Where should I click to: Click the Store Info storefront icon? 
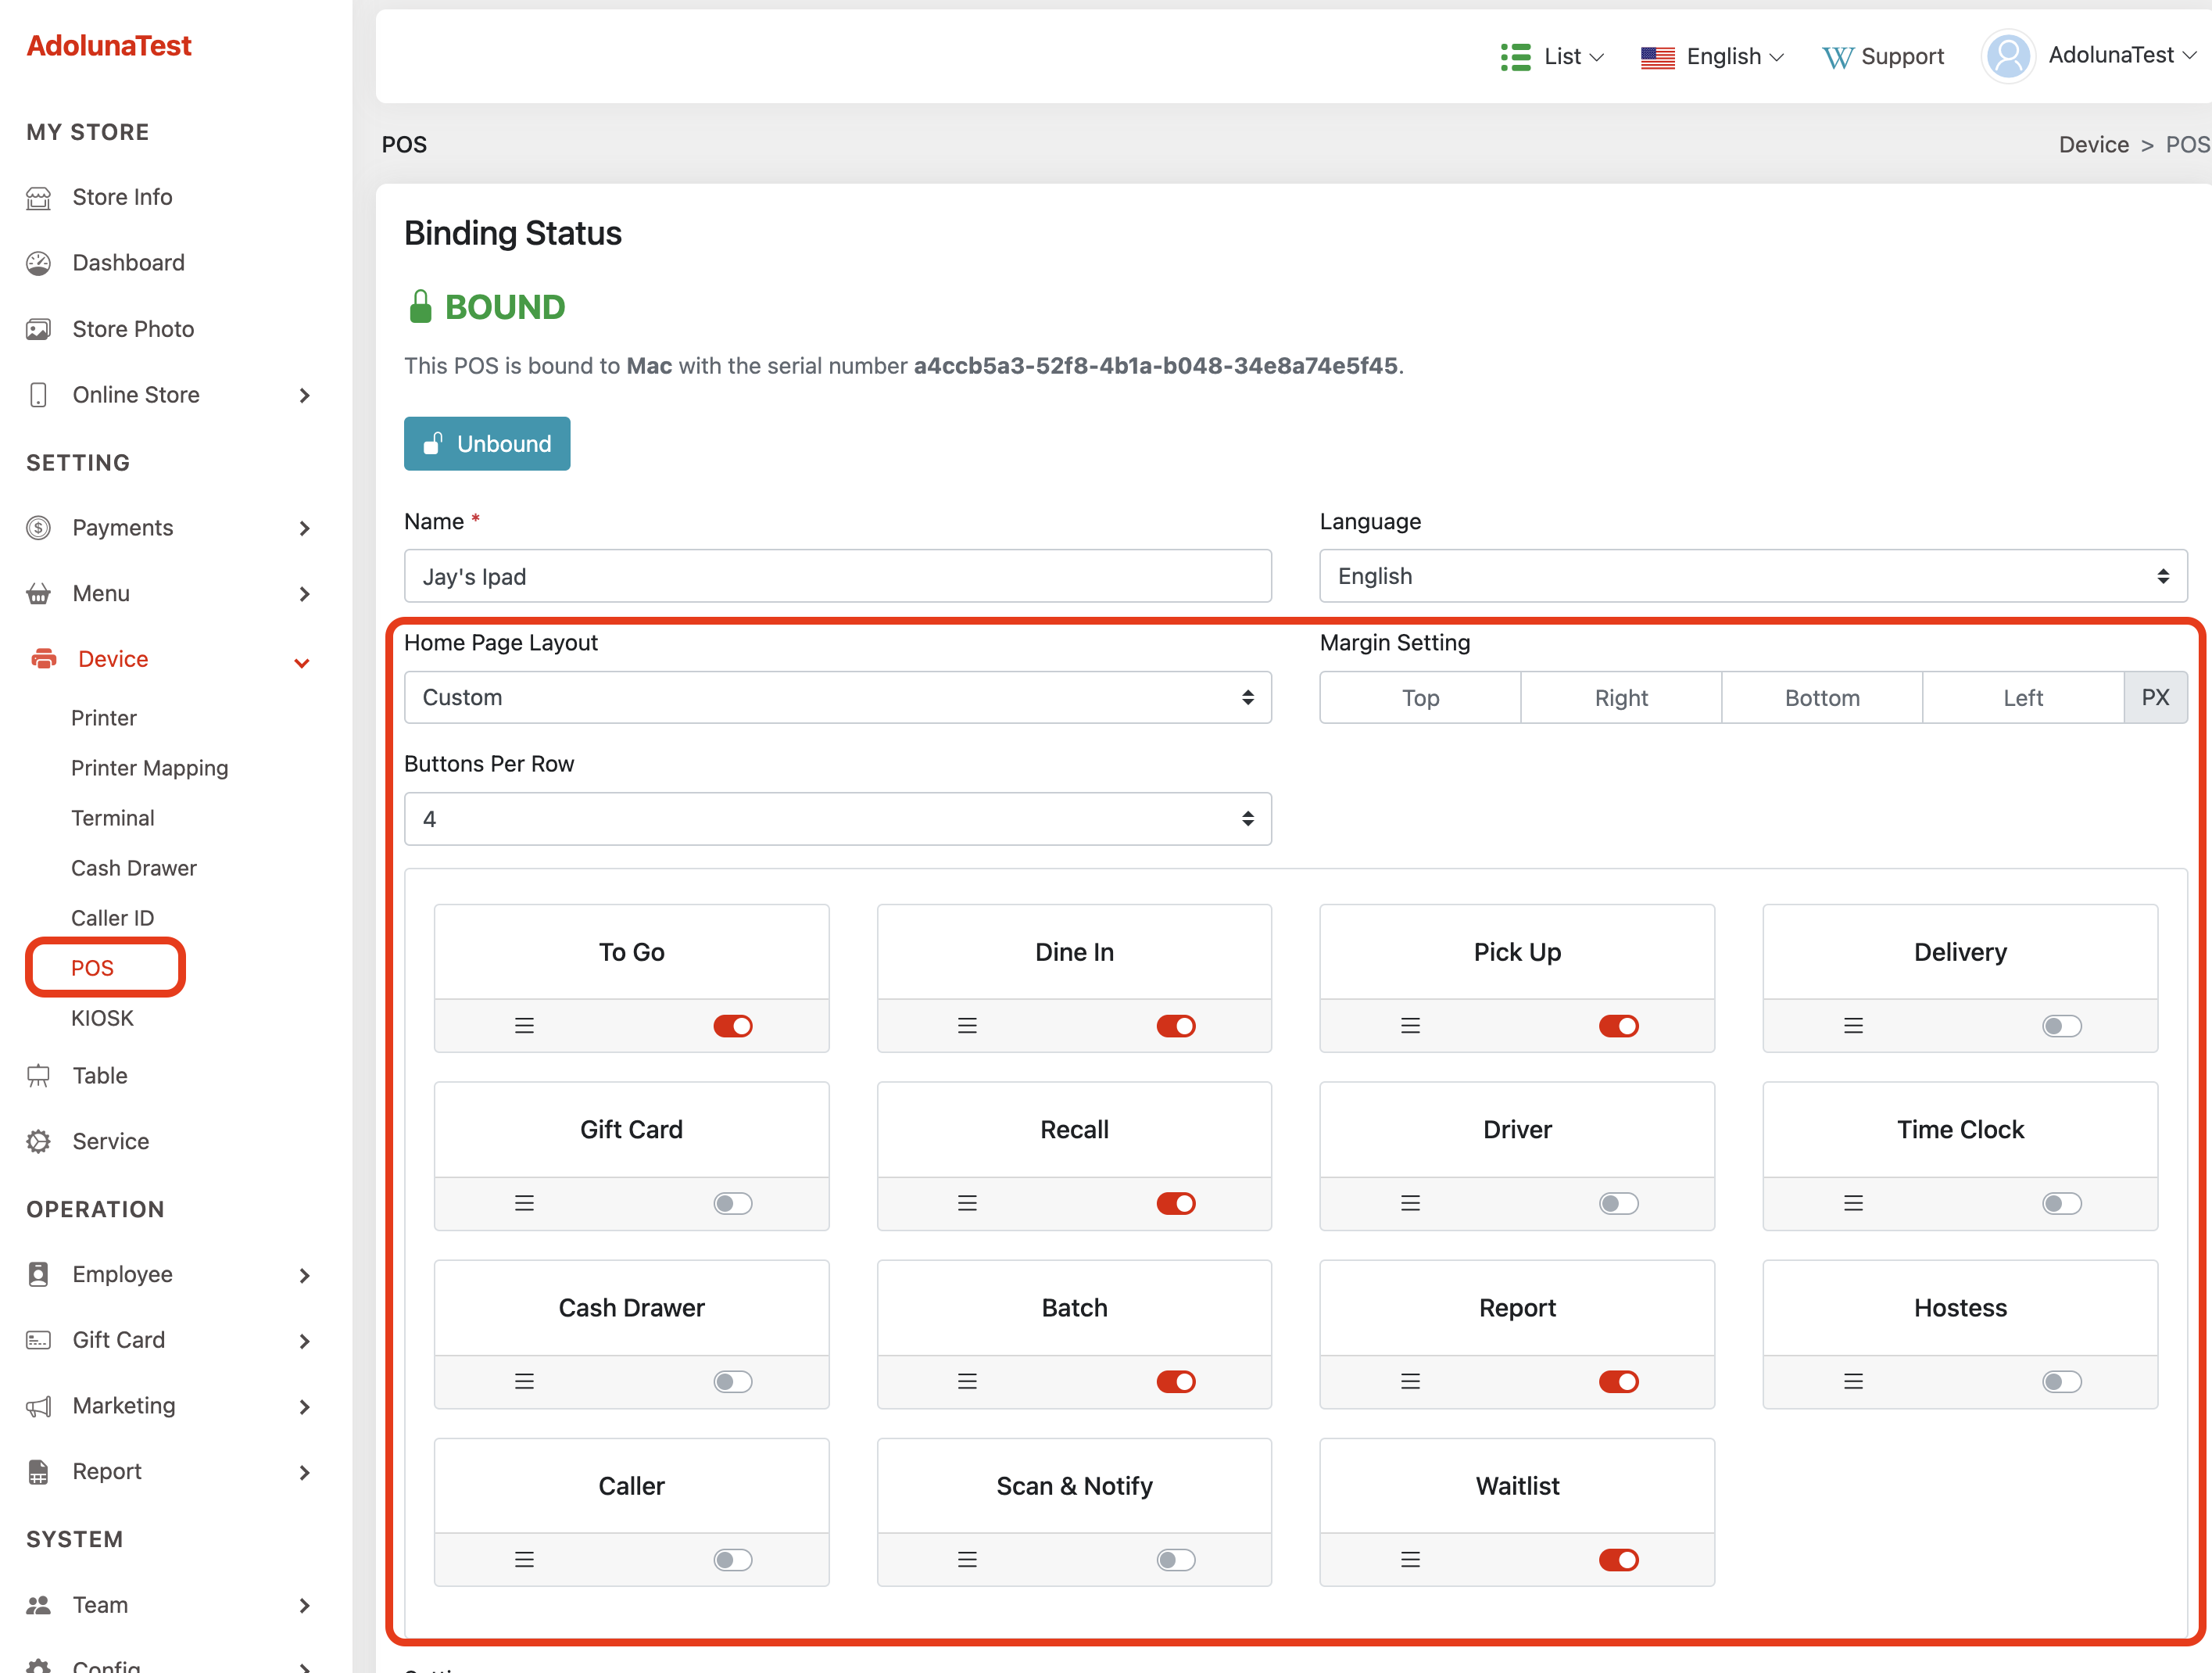click(x=38, y=198)
